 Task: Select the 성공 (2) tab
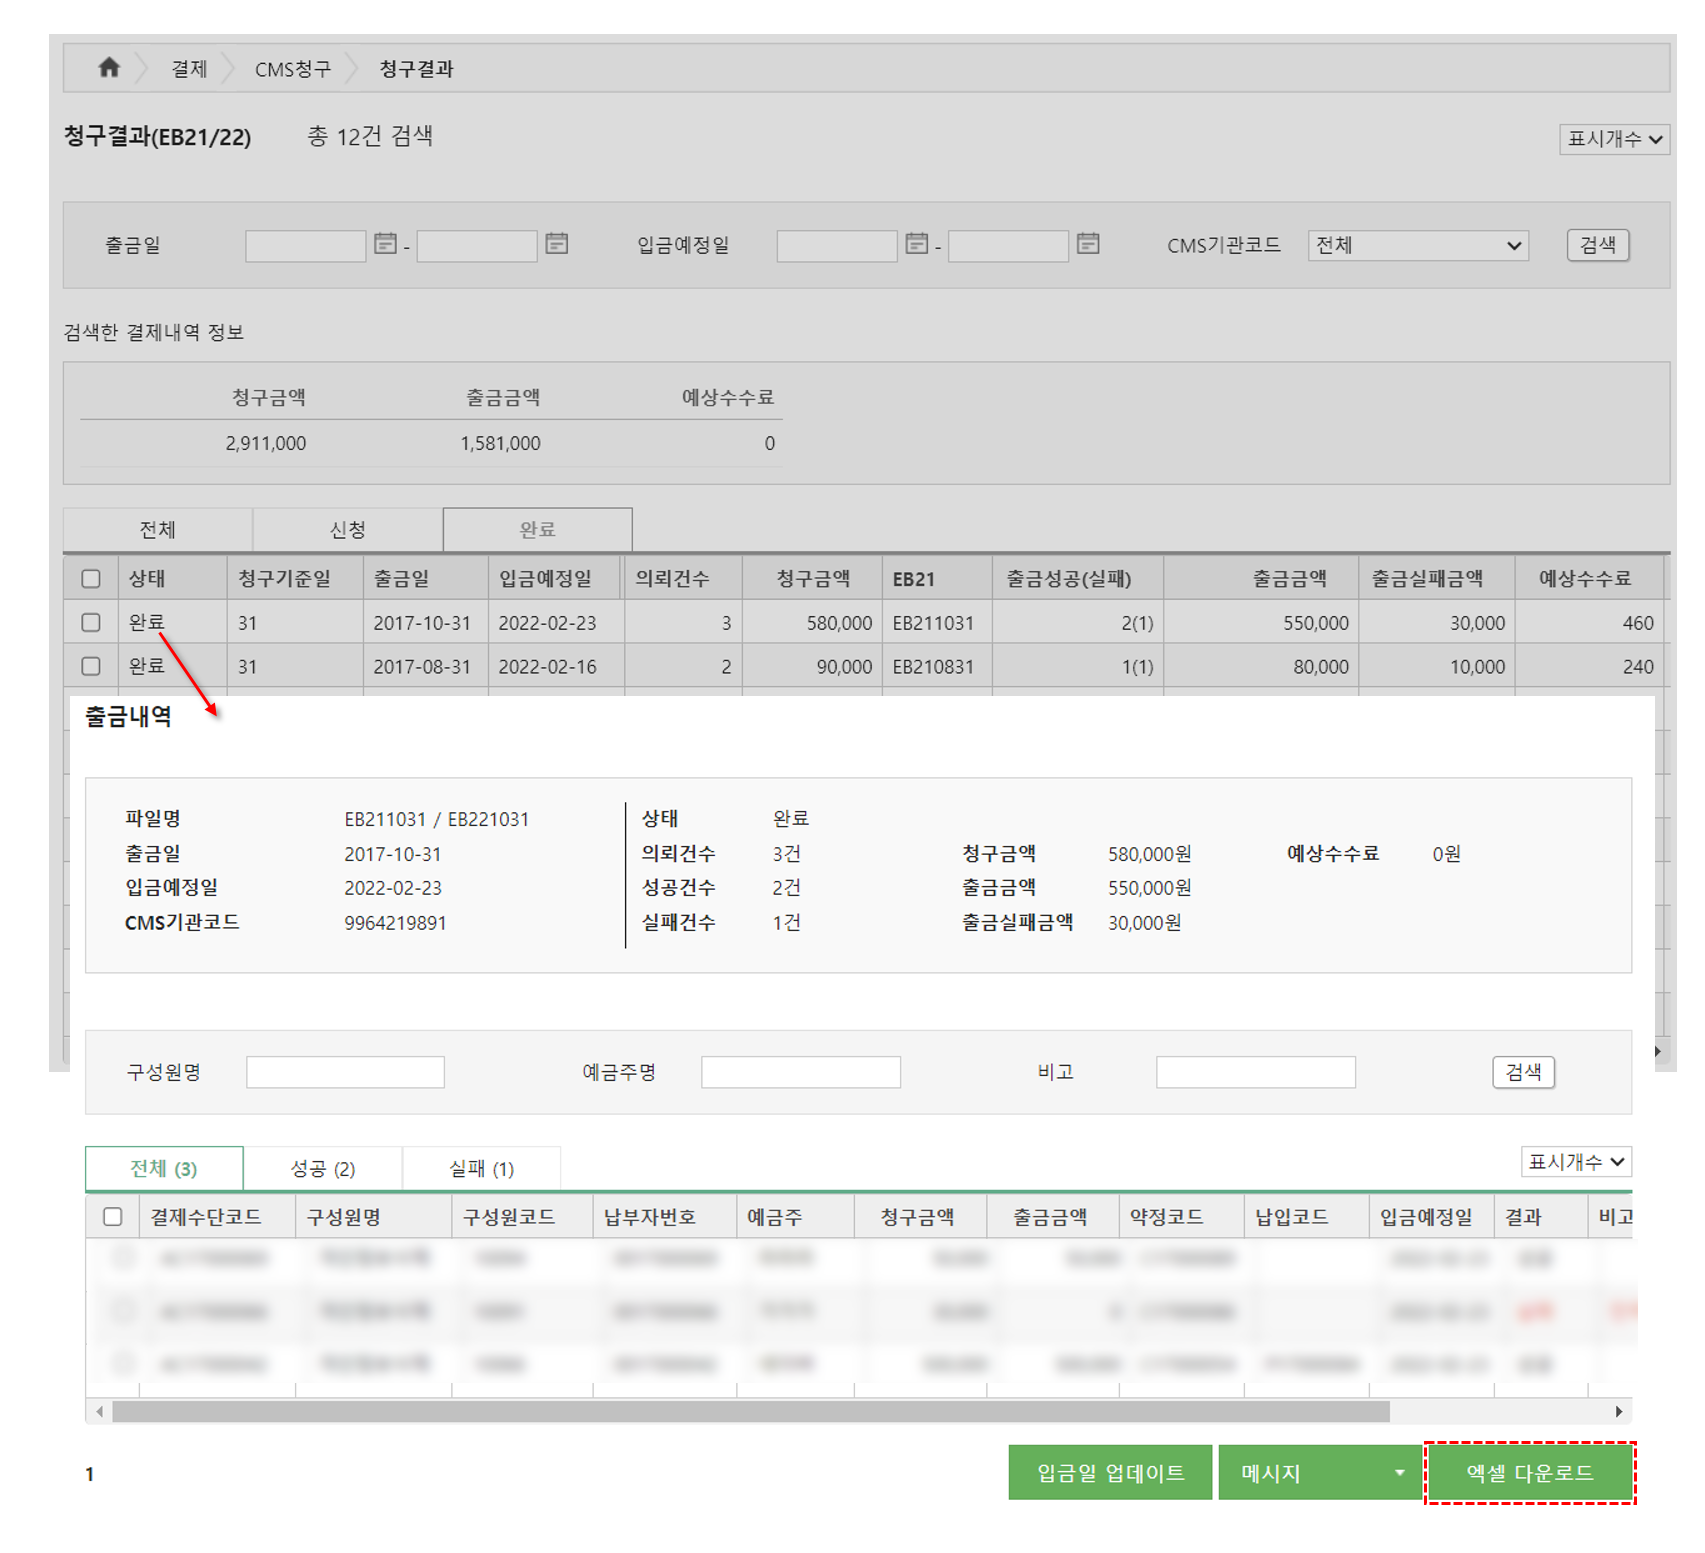[x=323, y=1168]
